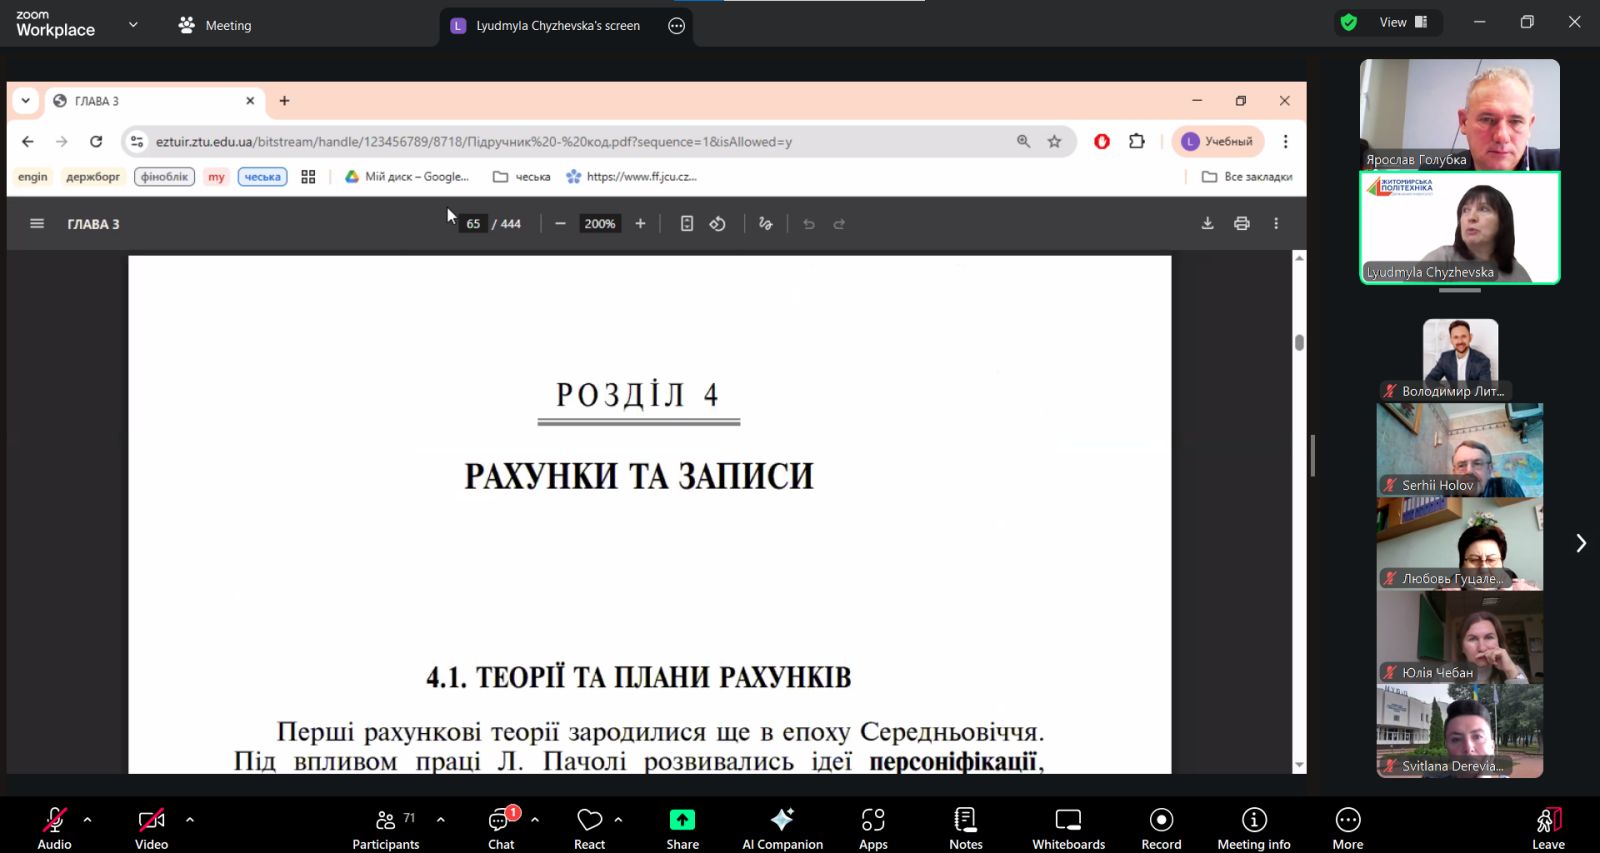Switch to the Meeting tab
This screenshot has height=853, width=1600.
[215, 25]
